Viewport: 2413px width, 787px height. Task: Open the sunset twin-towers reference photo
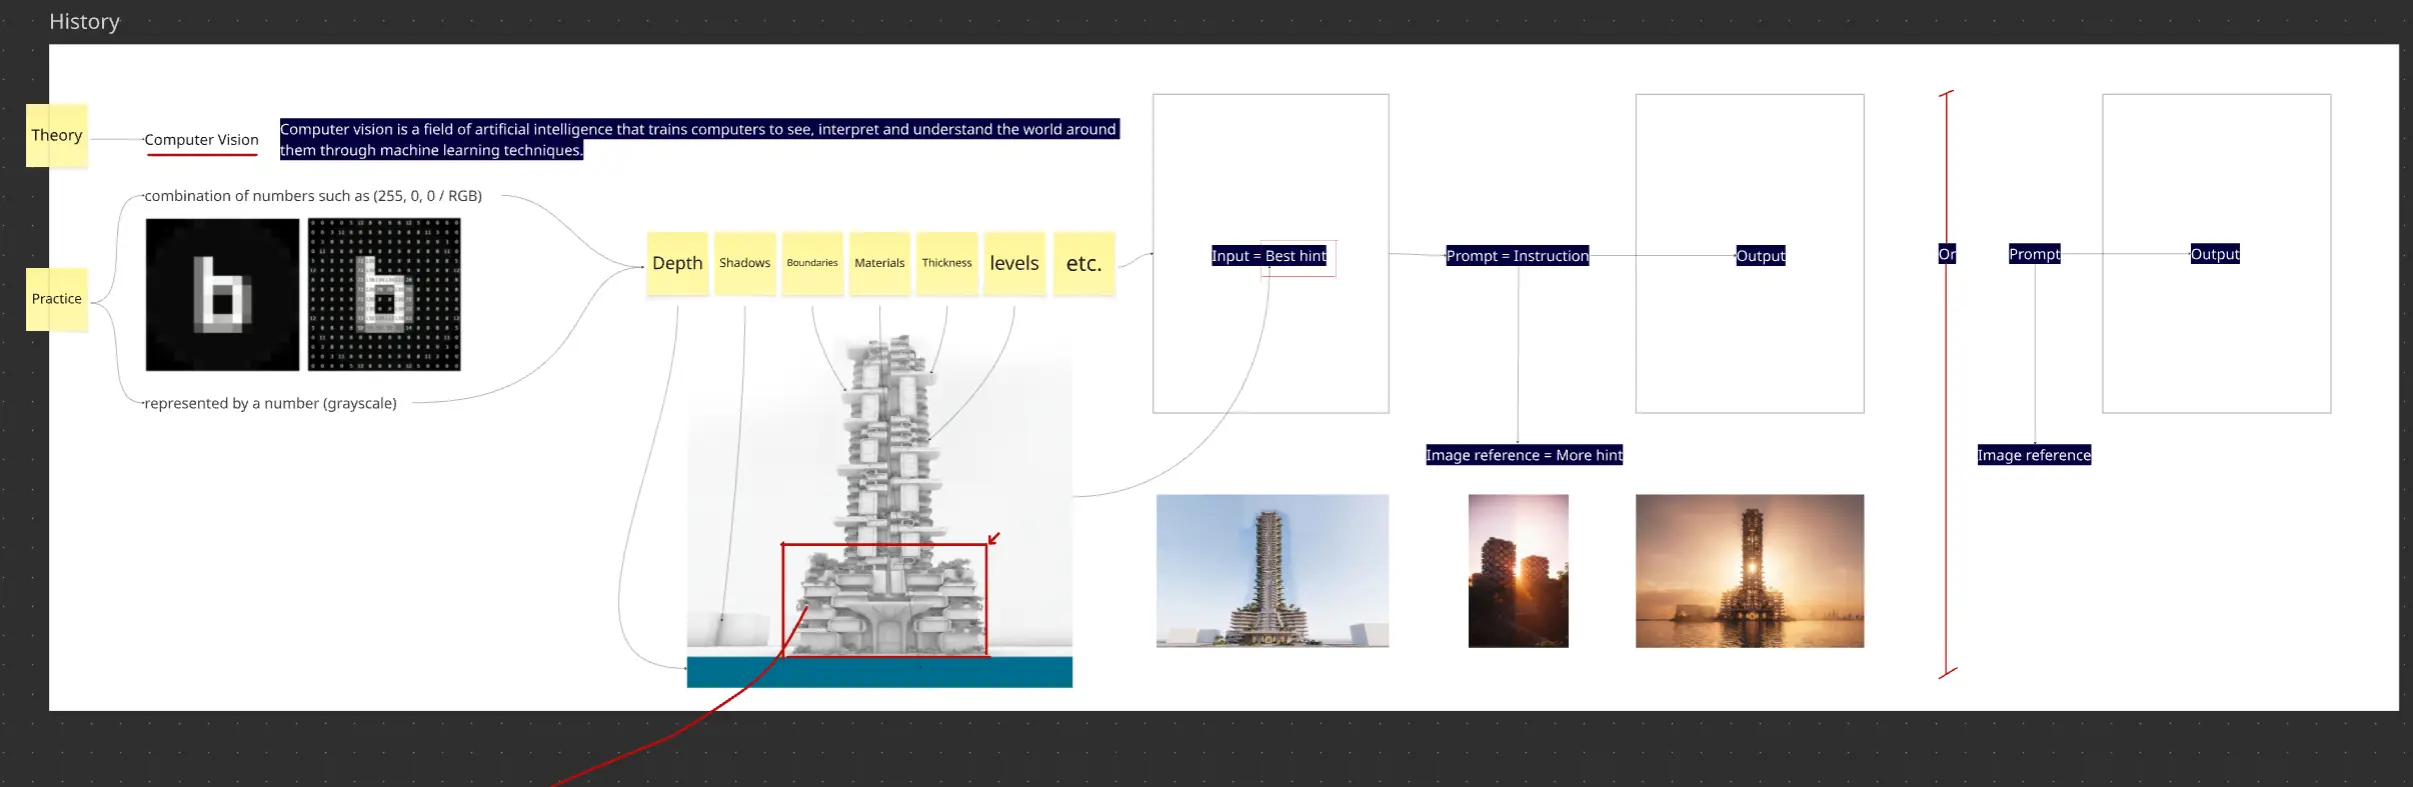pyautogui.click(x=1518, y=571)
